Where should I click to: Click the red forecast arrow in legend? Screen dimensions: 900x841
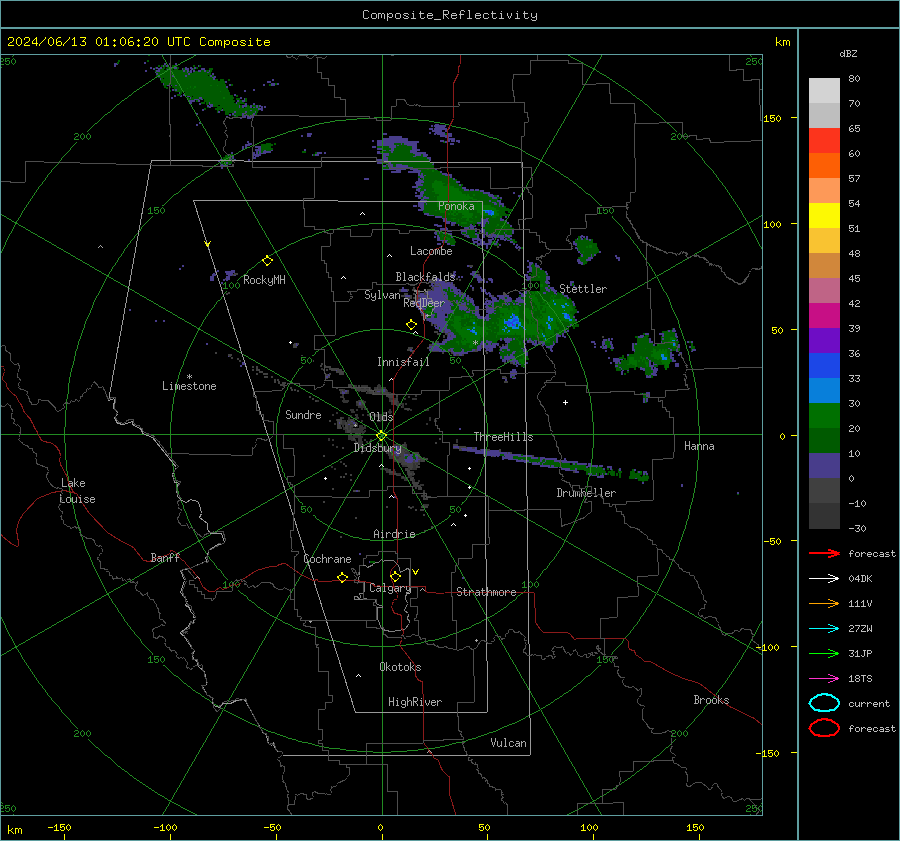824,553
